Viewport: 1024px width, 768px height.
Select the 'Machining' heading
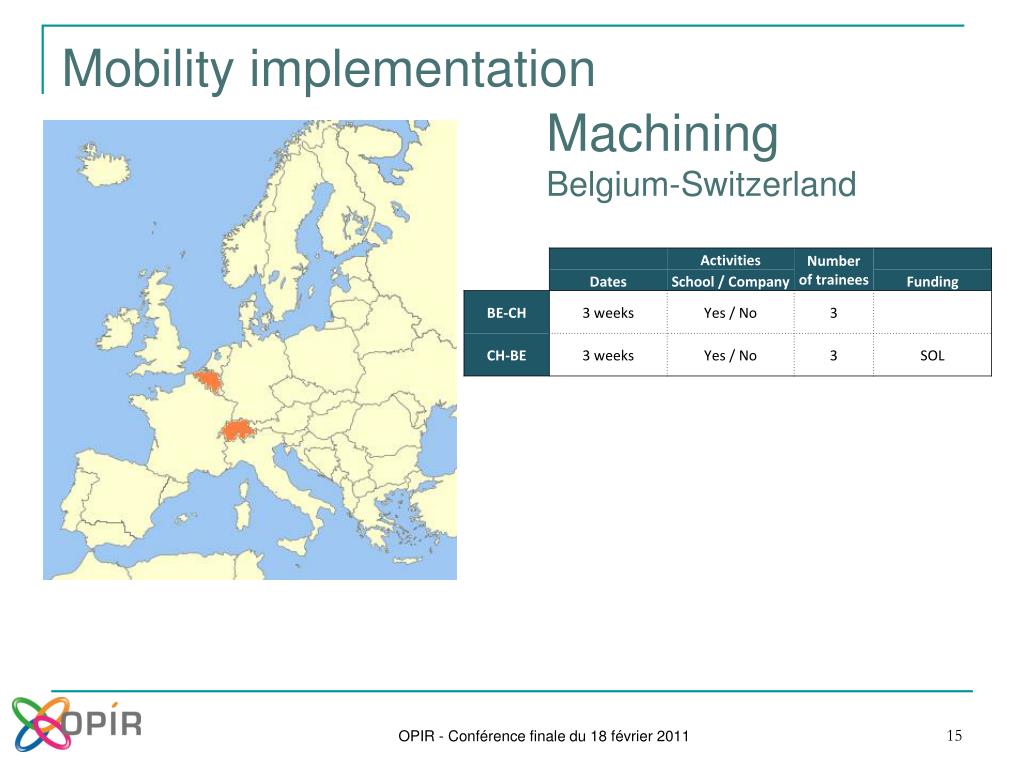click(x=663, y=134)
